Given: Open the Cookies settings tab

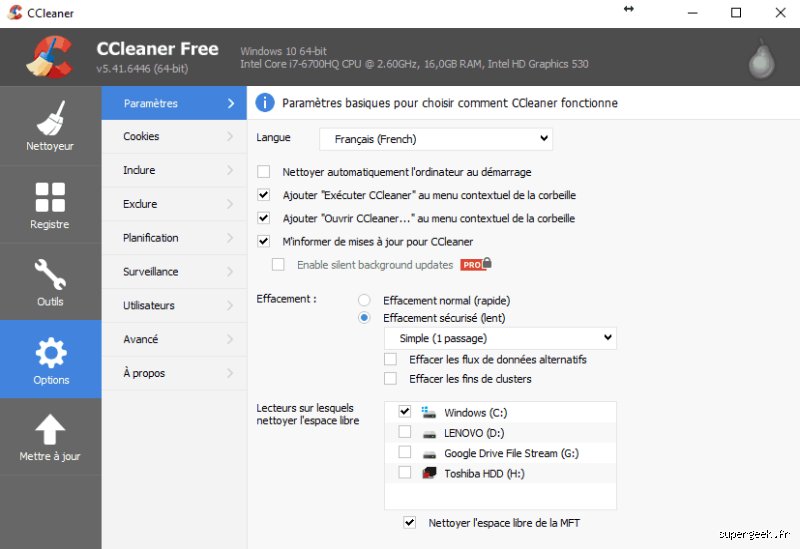Looking at the screenshot, I should coord(174,136).
